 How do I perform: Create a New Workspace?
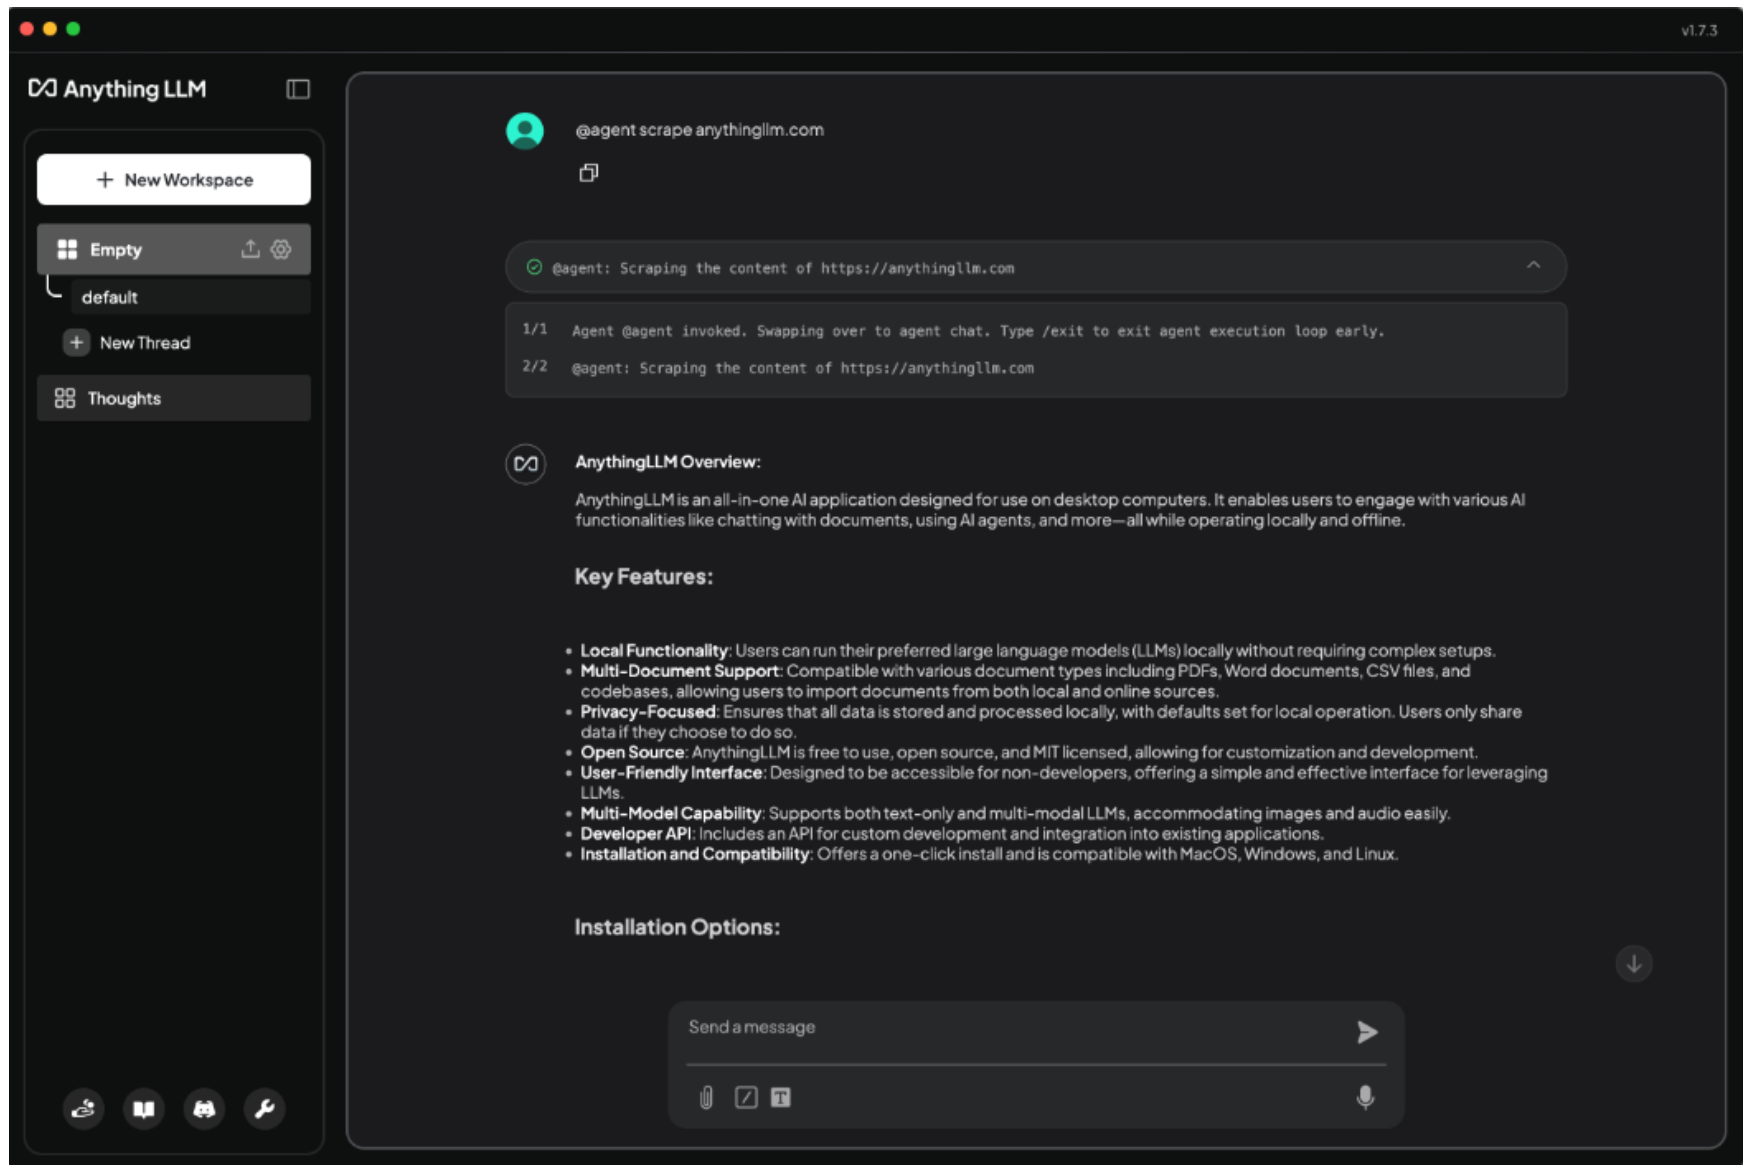tap(174, 180)
